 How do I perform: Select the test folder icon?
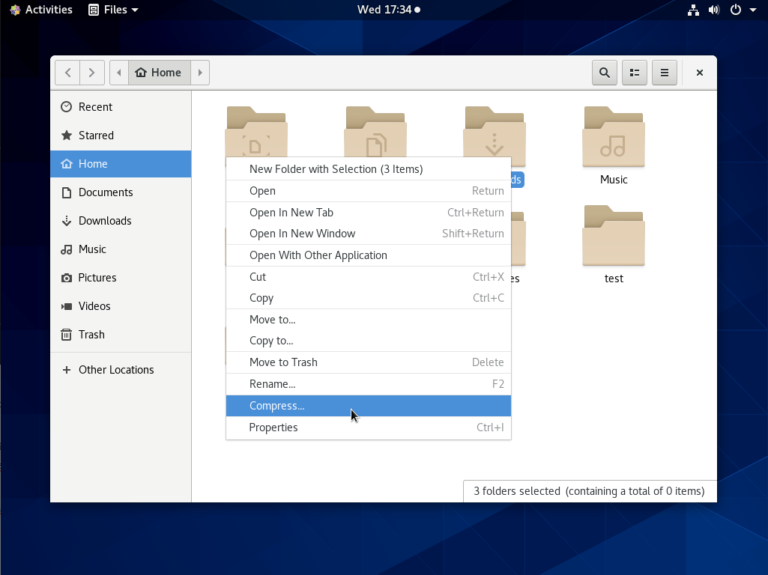(x=613, y=236)
